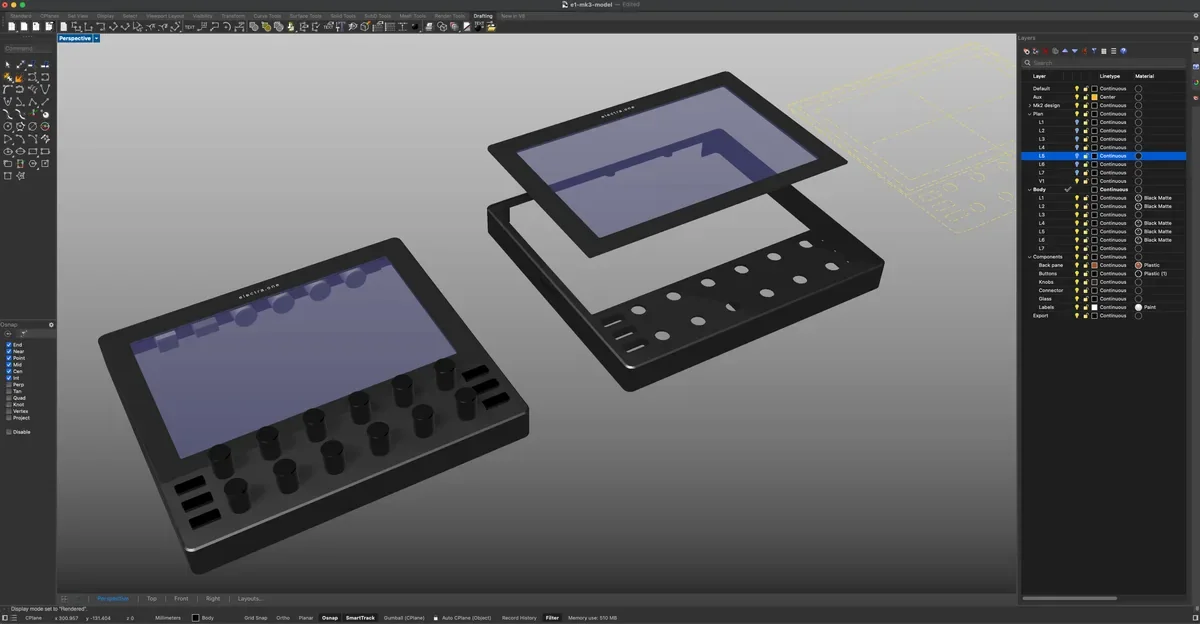Lock the Labels layer via padlock icon
Image resolution: width=1200 pixels, height=624 pixels.
(1085, 307)
